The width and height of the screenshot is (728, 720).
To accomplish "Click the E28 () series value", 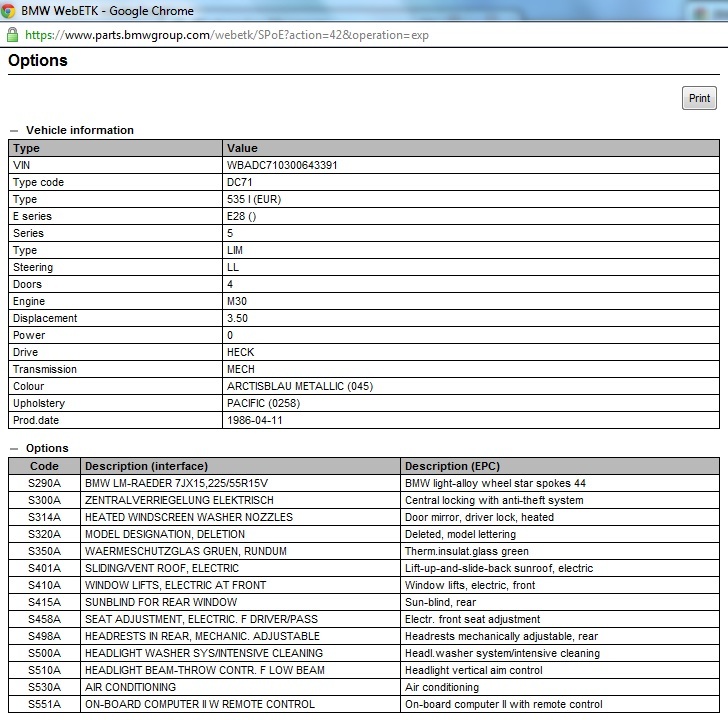I will (241, 216).
